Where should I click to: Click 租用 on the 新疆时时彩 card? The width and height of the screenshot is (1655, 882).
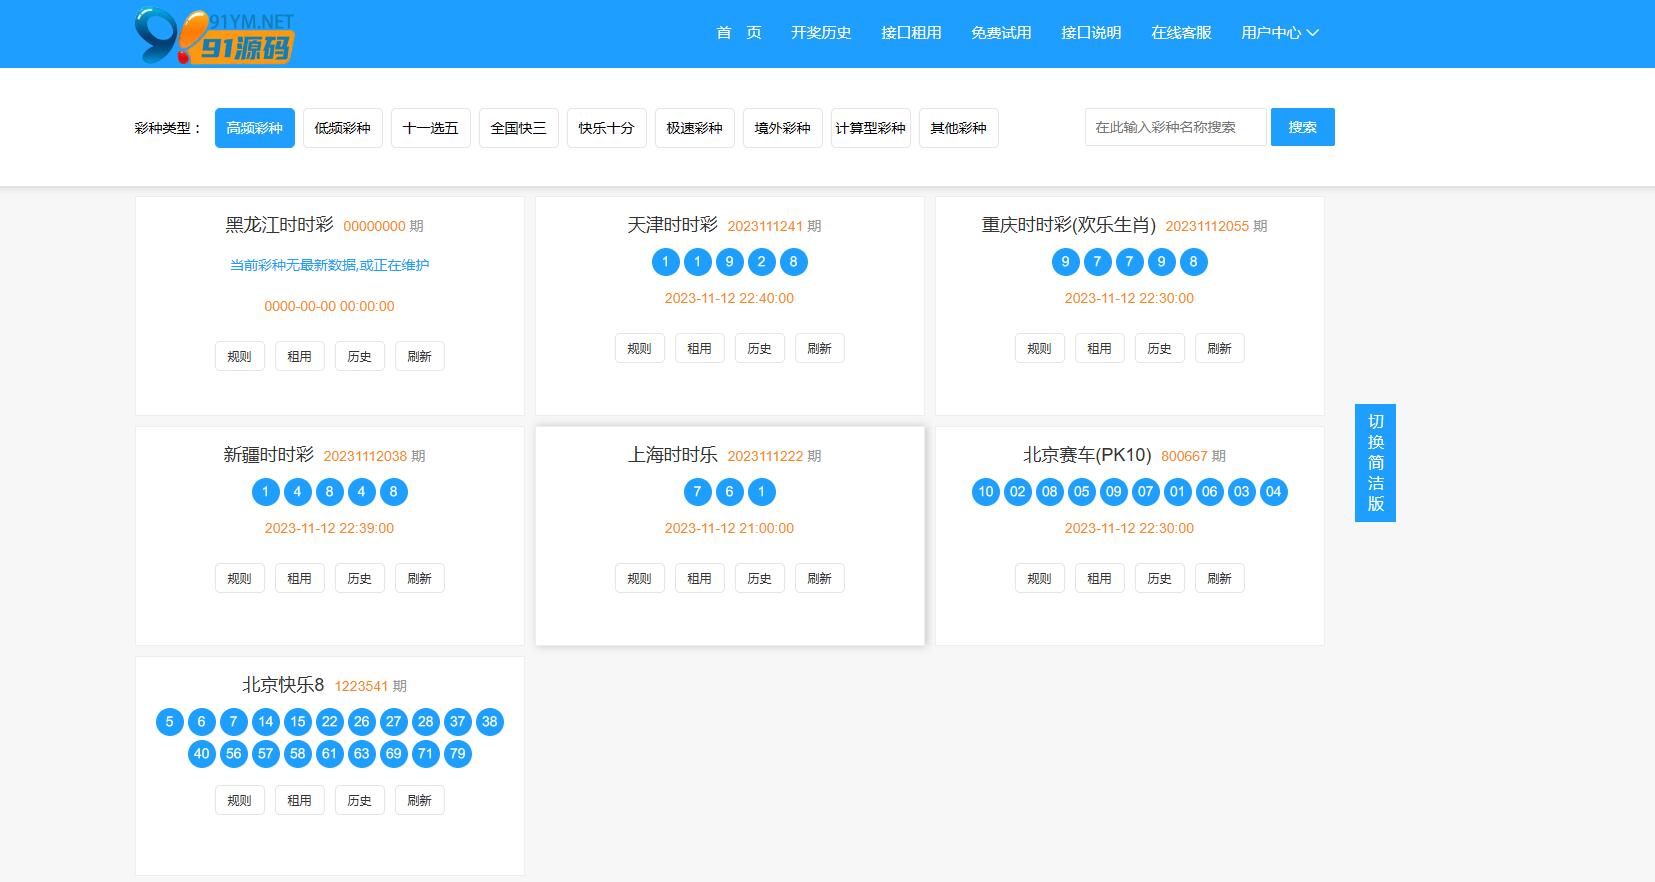coord(300,578)
